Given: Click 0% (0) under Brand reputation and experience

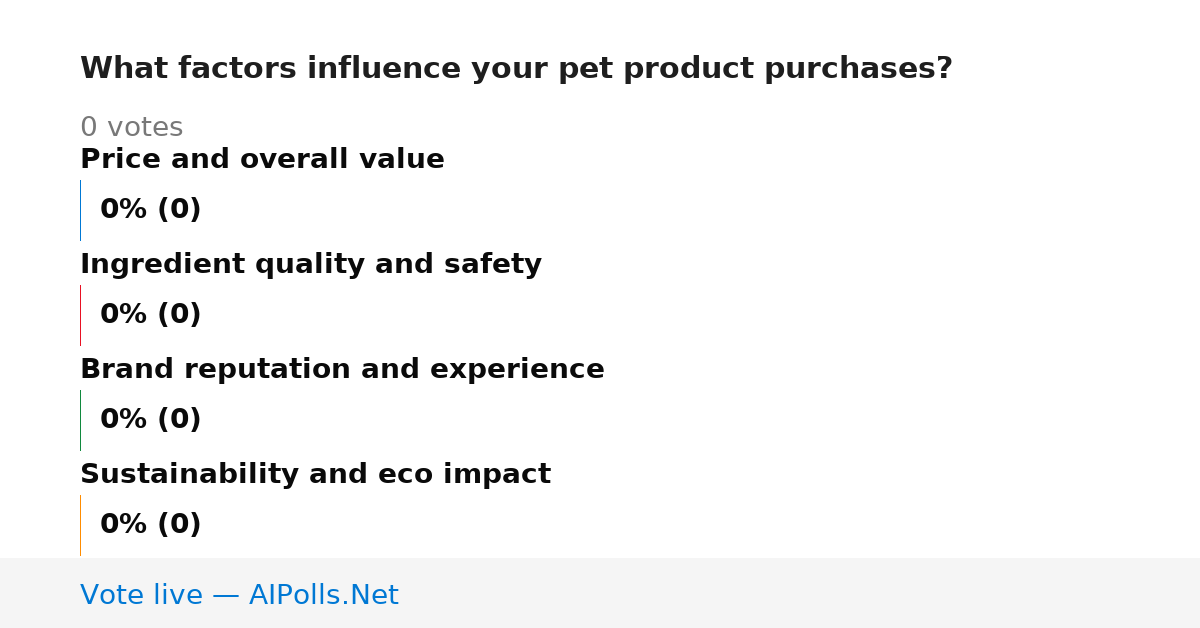Looking at the screenshot, I should point(151,420).
